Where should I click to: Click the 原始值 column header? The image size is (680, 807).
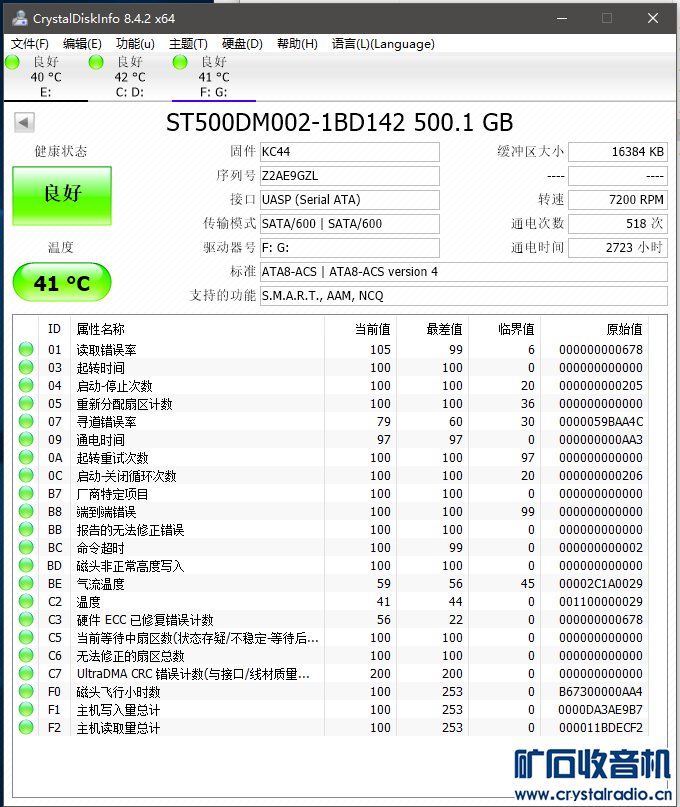click(624, 329)
